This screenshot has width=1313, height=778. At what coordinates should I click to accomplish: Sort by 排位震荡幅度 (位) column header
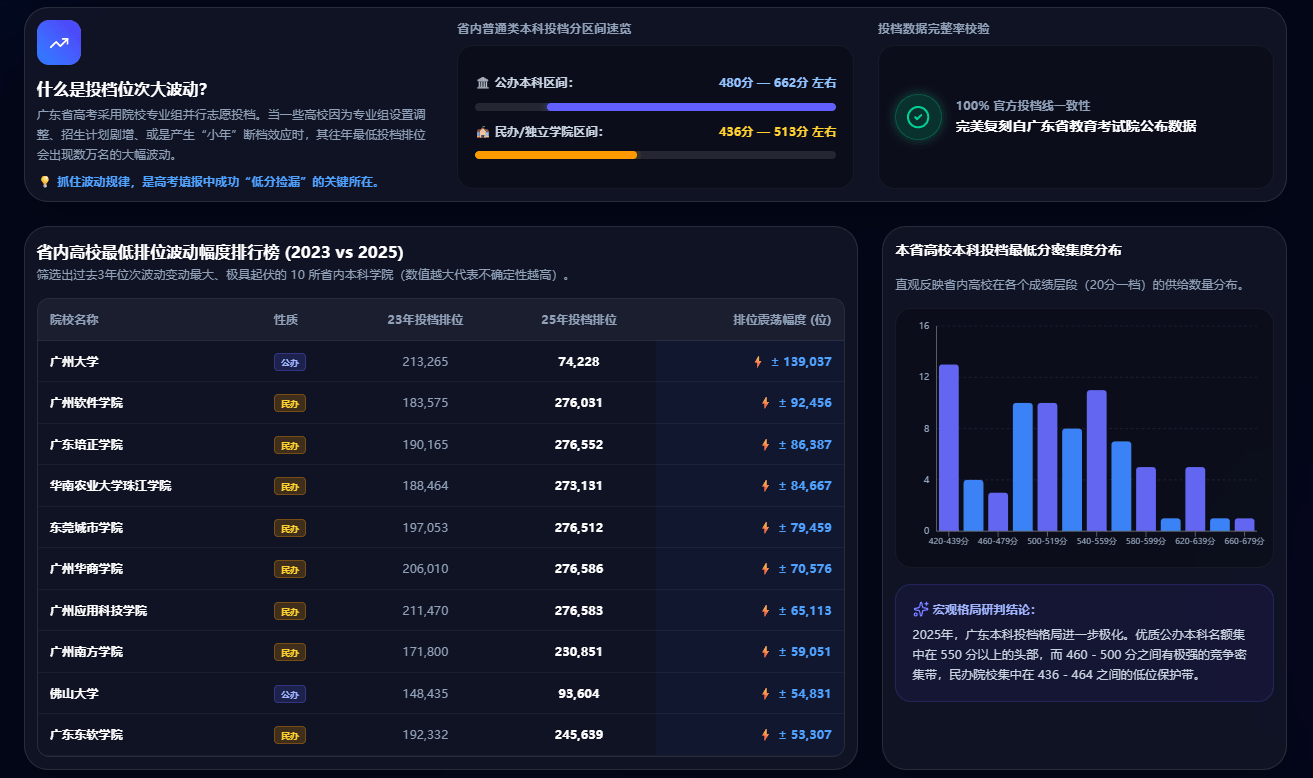[x=782, y=320]
